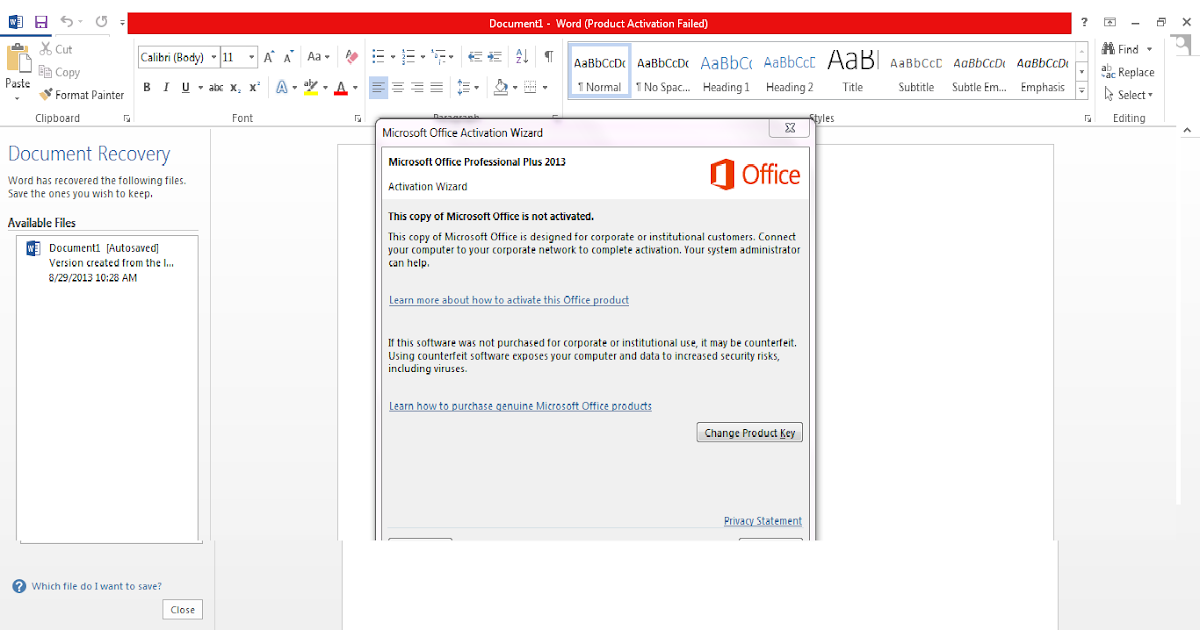1200x630 pixels.
Task: Open Font dialog box launcher
Action: coord(358,119)
